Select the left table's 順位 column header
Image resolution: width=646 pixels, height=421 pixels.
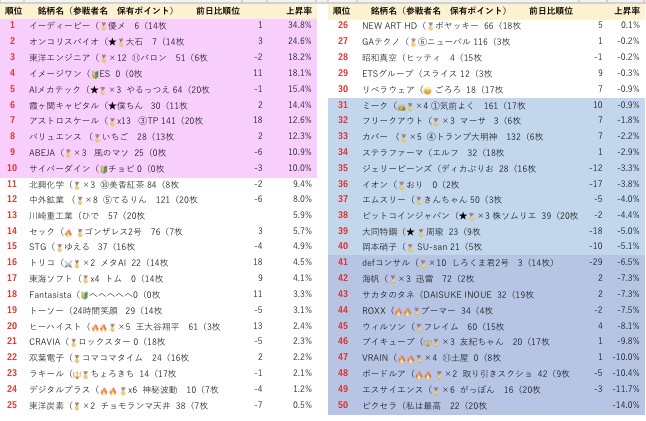(13, 8)
